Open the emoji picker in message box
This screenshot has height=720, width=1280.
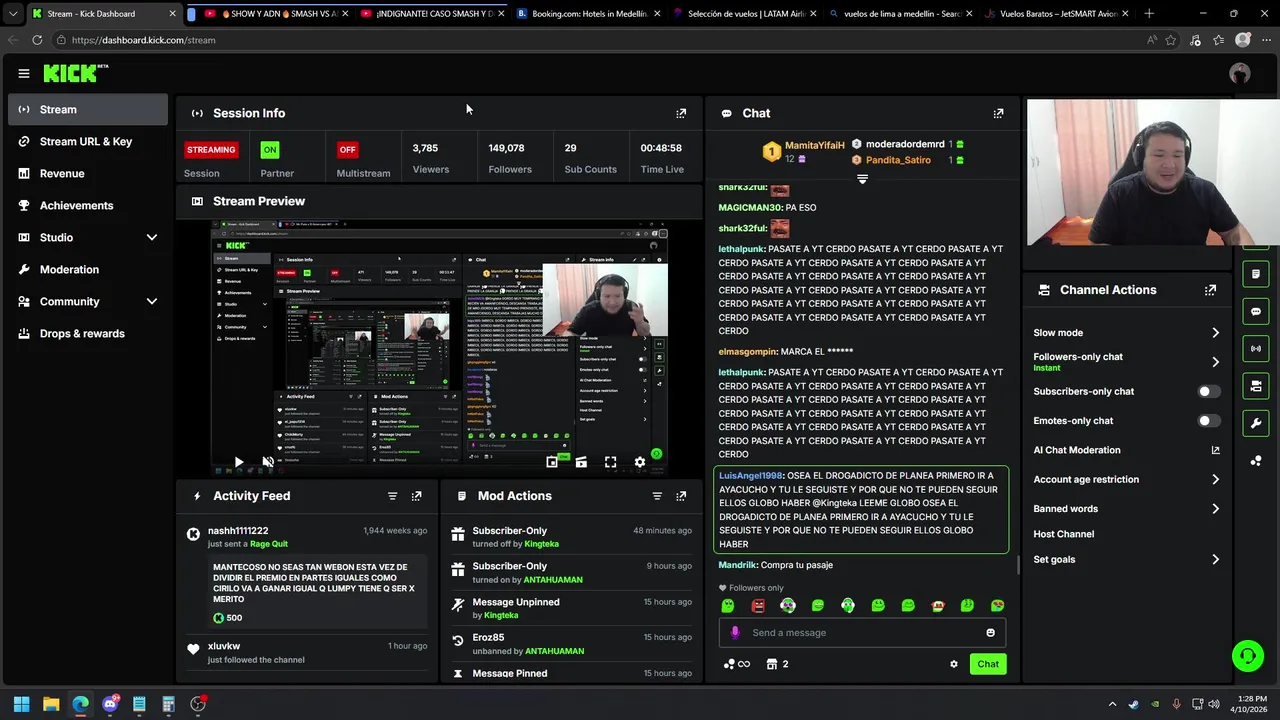point(990,632)
